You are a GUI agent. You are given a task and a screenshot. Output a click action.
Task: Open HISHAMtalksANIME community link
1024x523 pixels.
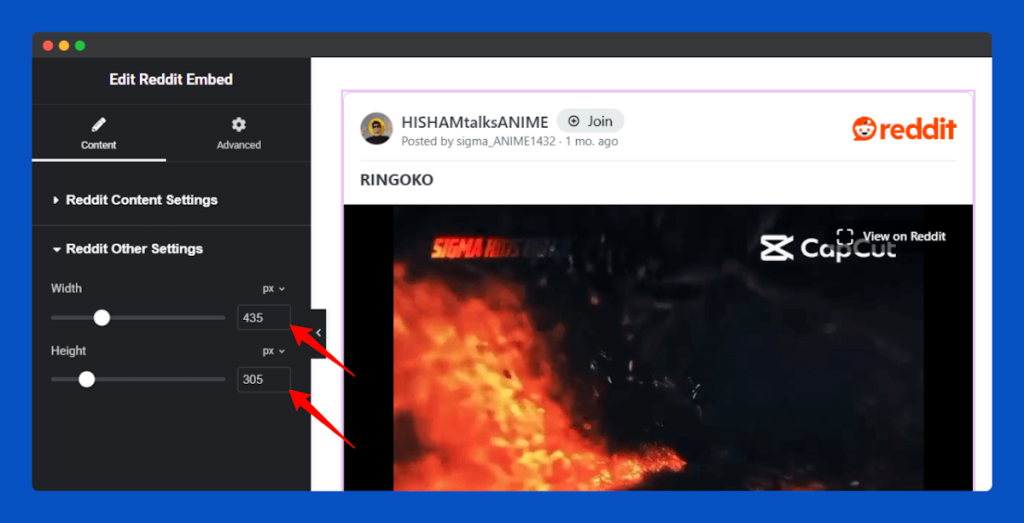point(475,122)
